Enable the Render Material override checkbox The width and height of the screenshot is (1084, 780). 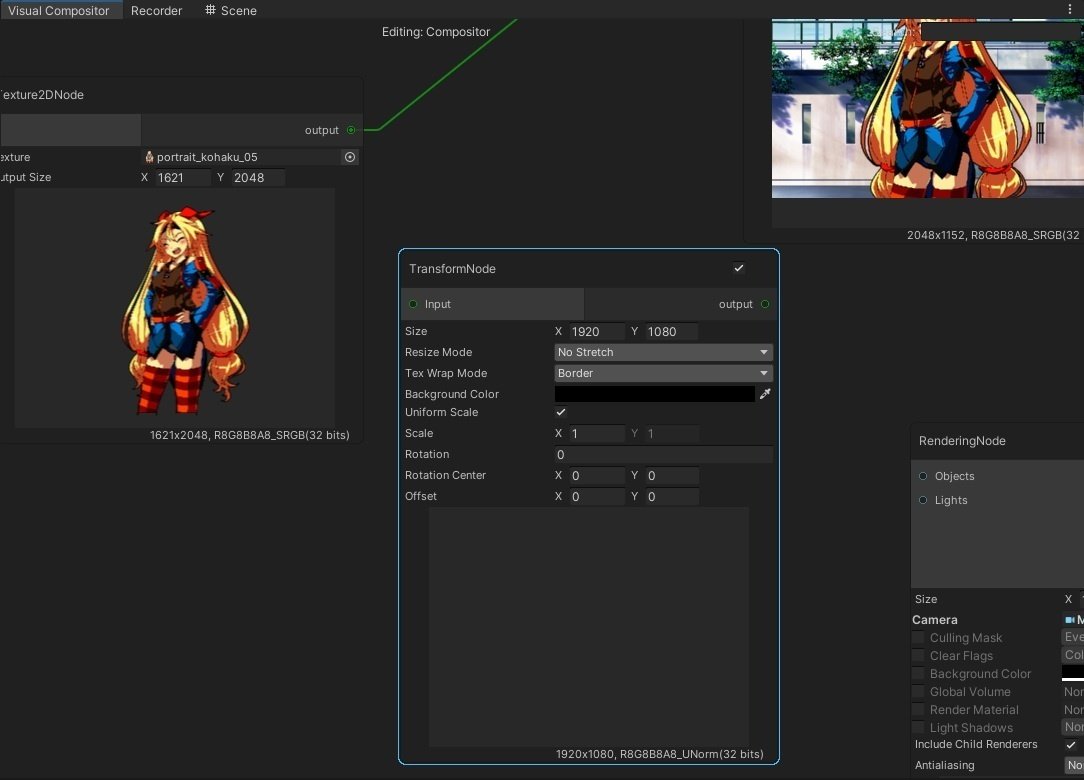(x=918, y=709)
